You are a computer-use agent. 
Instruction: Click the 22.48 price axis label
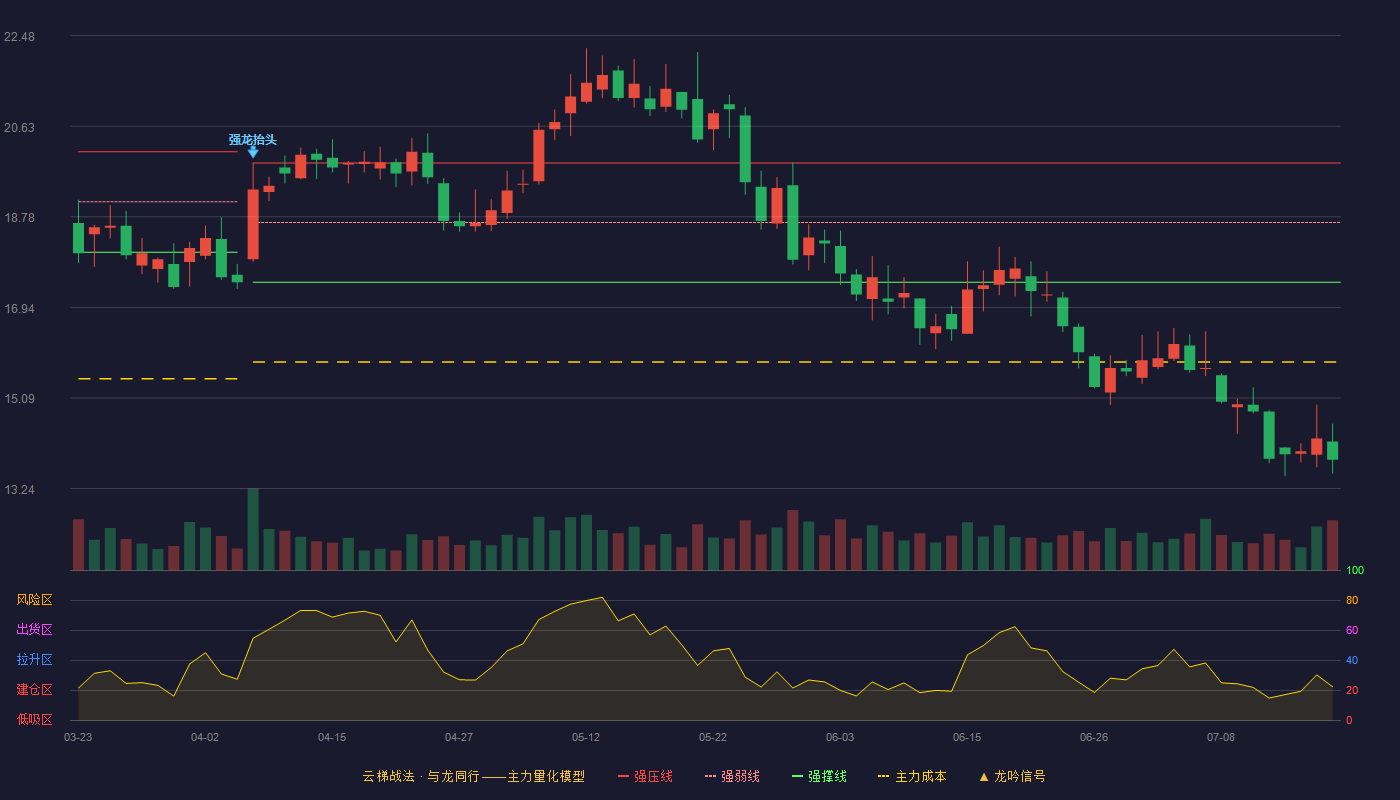click(19, 37)
